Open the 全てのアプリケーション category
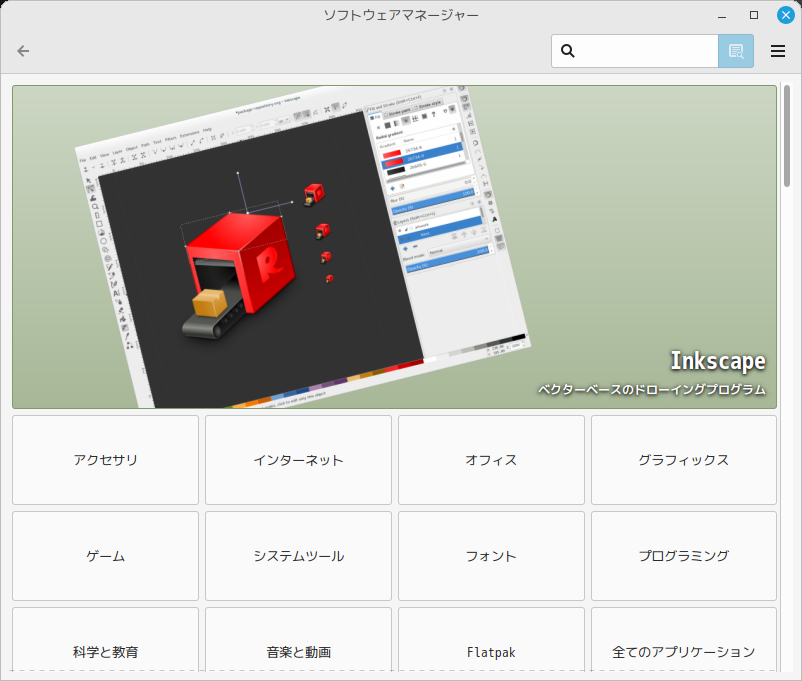The image size is (802, 681). [x=684, y=640]
